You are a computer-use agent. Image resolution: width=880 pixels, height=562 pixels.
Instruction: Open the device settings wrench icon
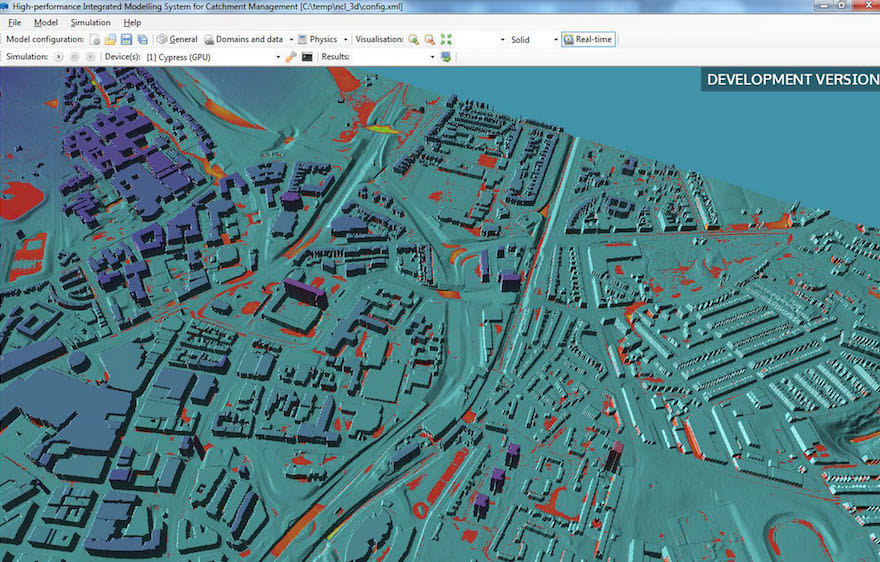pyautogui.click(x=291, y=57)
